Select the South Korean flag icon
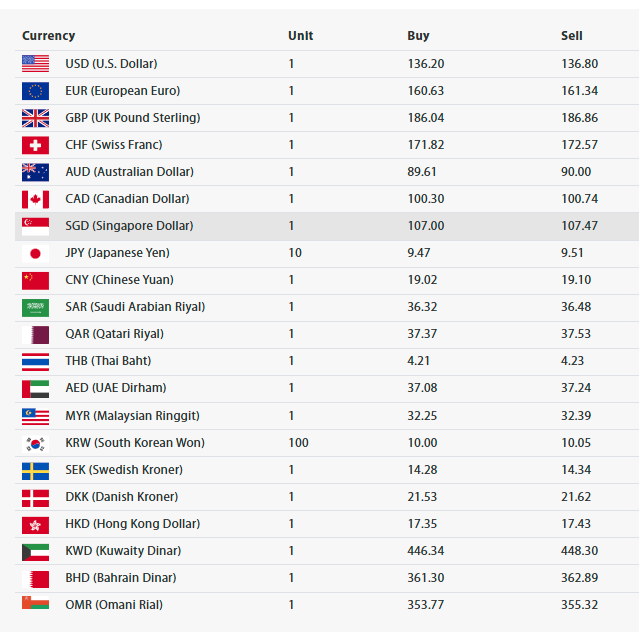The height and width of the screenshot is (632, 639). tap(35, 444)
